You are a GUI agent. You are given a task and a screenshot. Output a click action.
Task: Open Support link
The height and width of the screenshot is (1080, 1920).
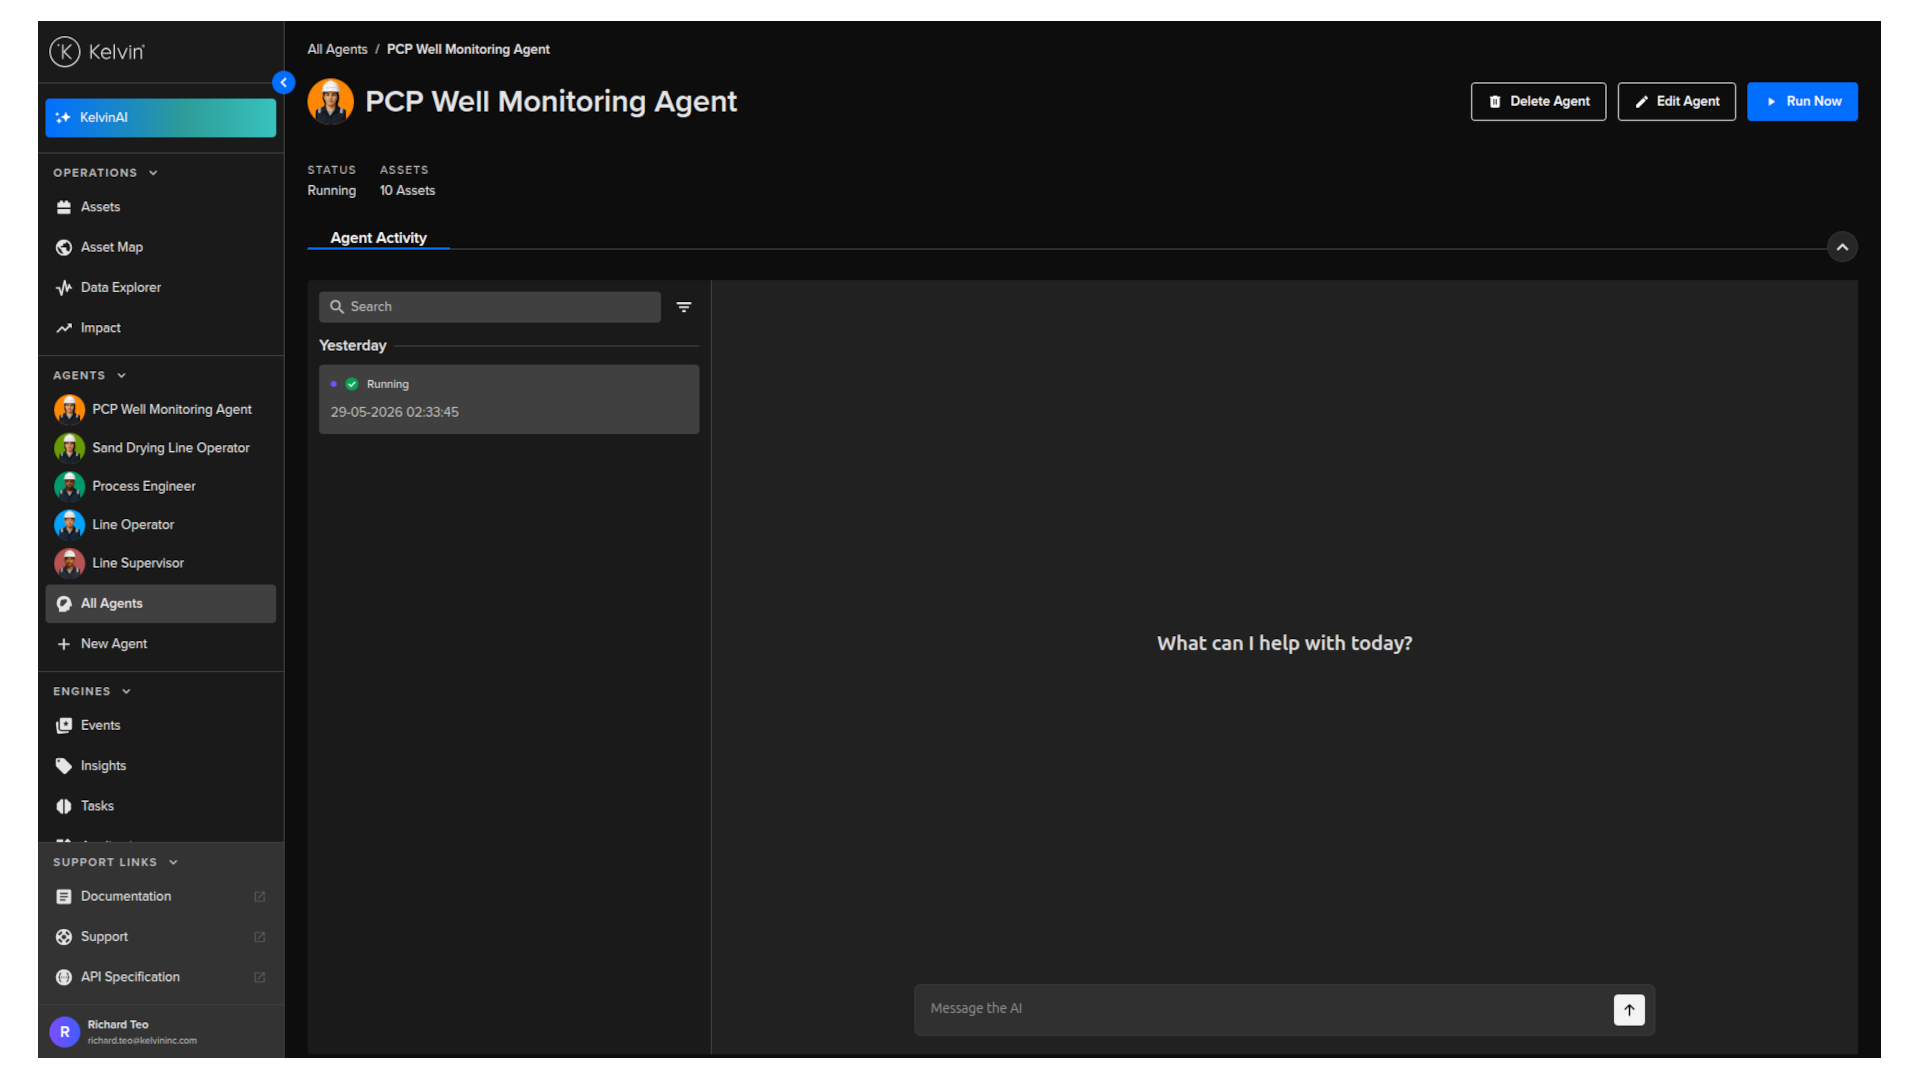tap(160, 937)
